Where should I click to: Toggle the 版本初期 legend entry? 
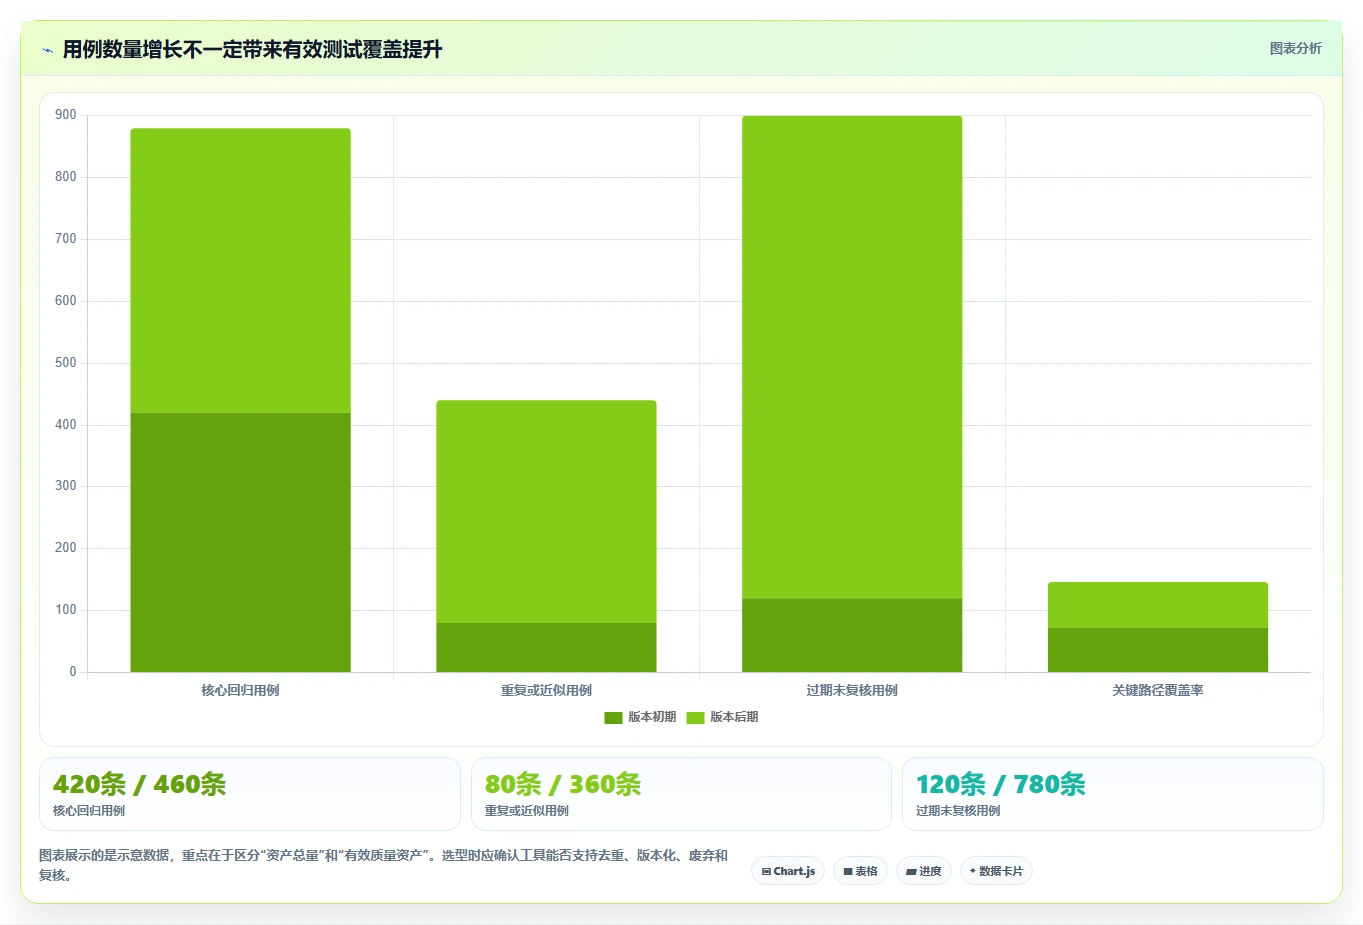click(640, 717)
